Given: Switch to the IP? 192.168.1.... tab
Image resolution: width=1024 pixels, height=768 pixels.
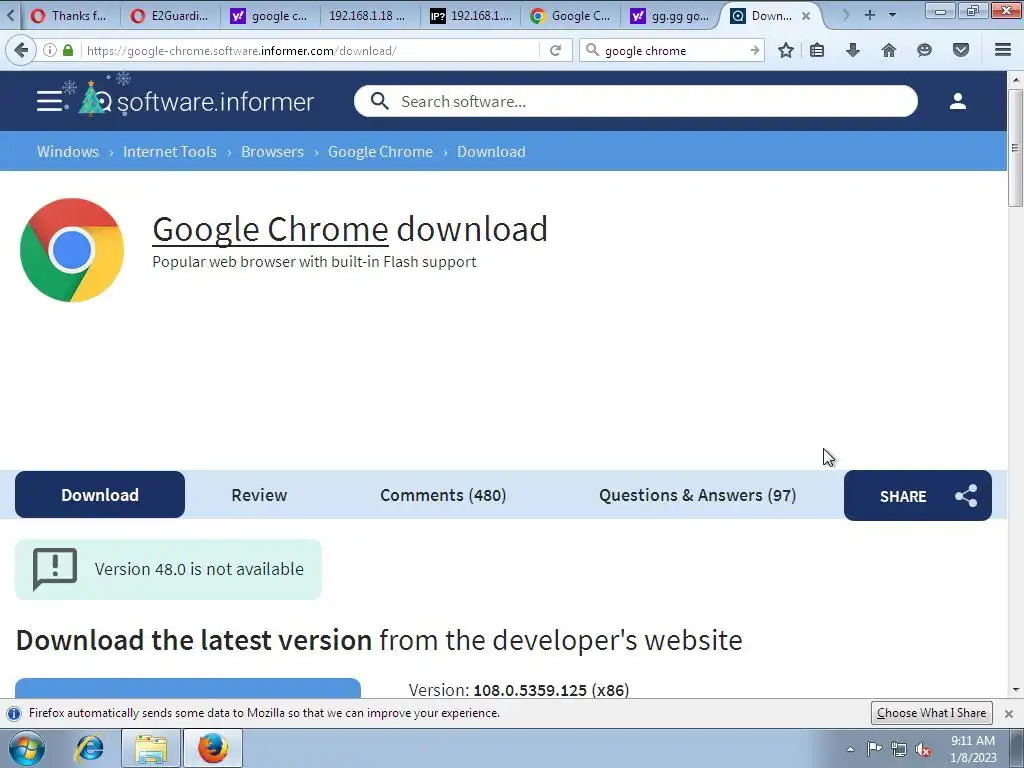Looking at the screenshot, I should click(471, 16).
